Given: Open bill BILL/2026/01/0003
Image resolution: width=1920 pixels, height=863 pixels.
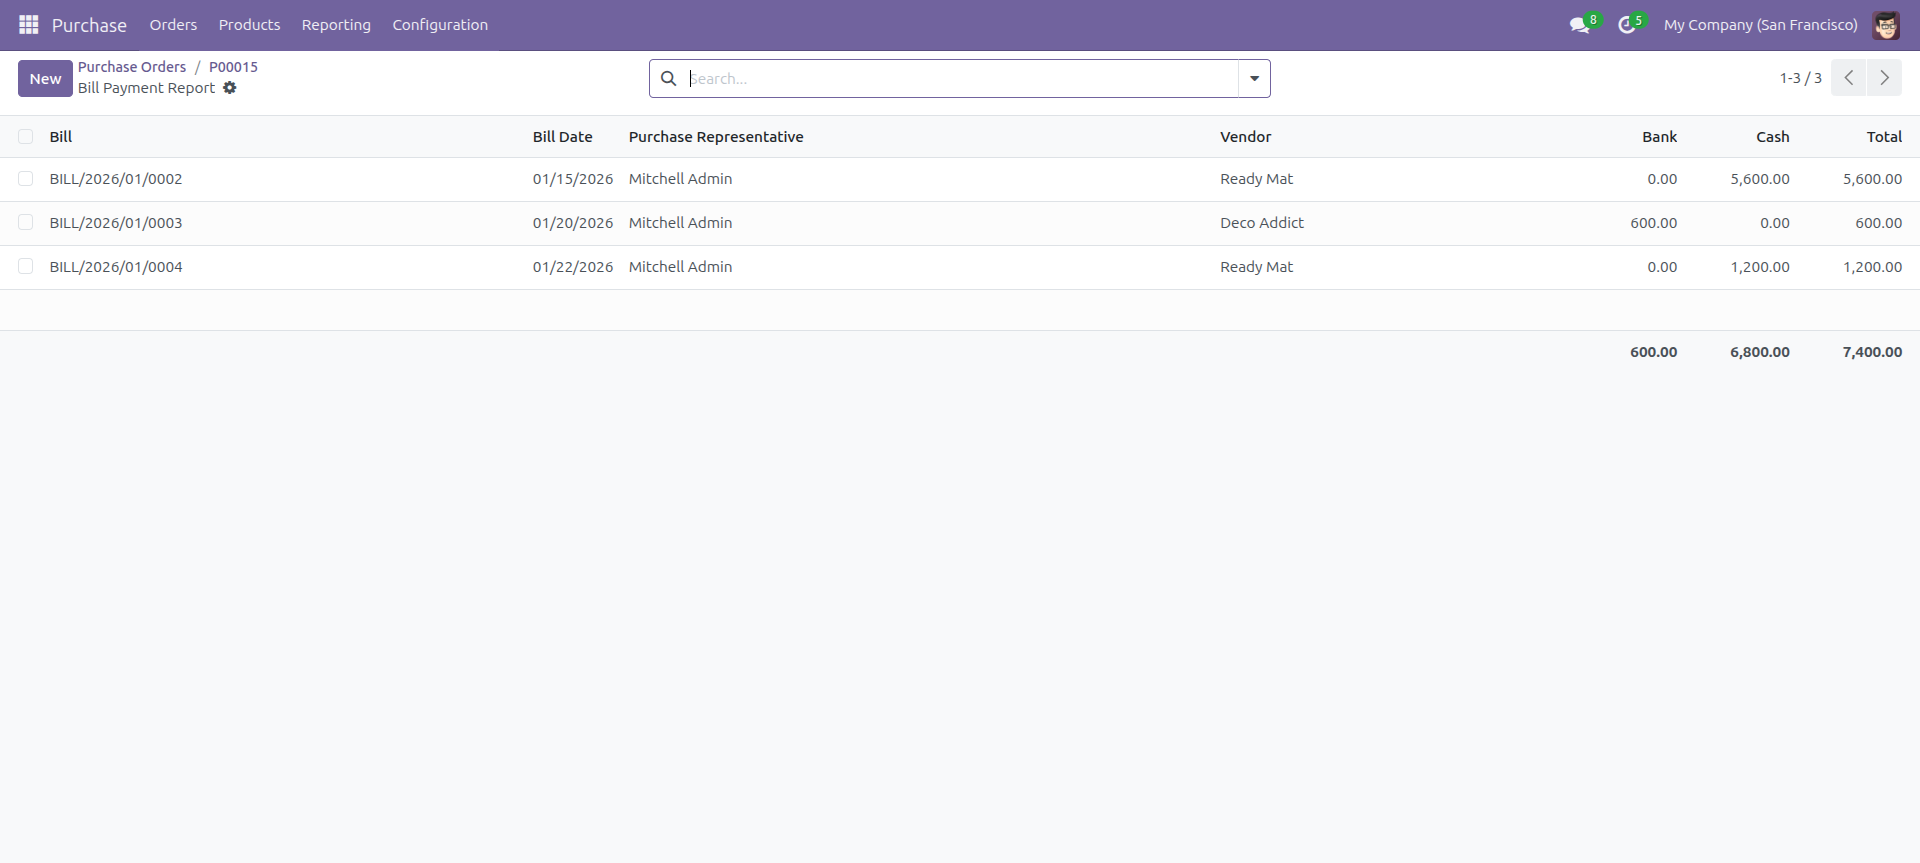Looking at the screenshot, I should [x=116, y=223].
